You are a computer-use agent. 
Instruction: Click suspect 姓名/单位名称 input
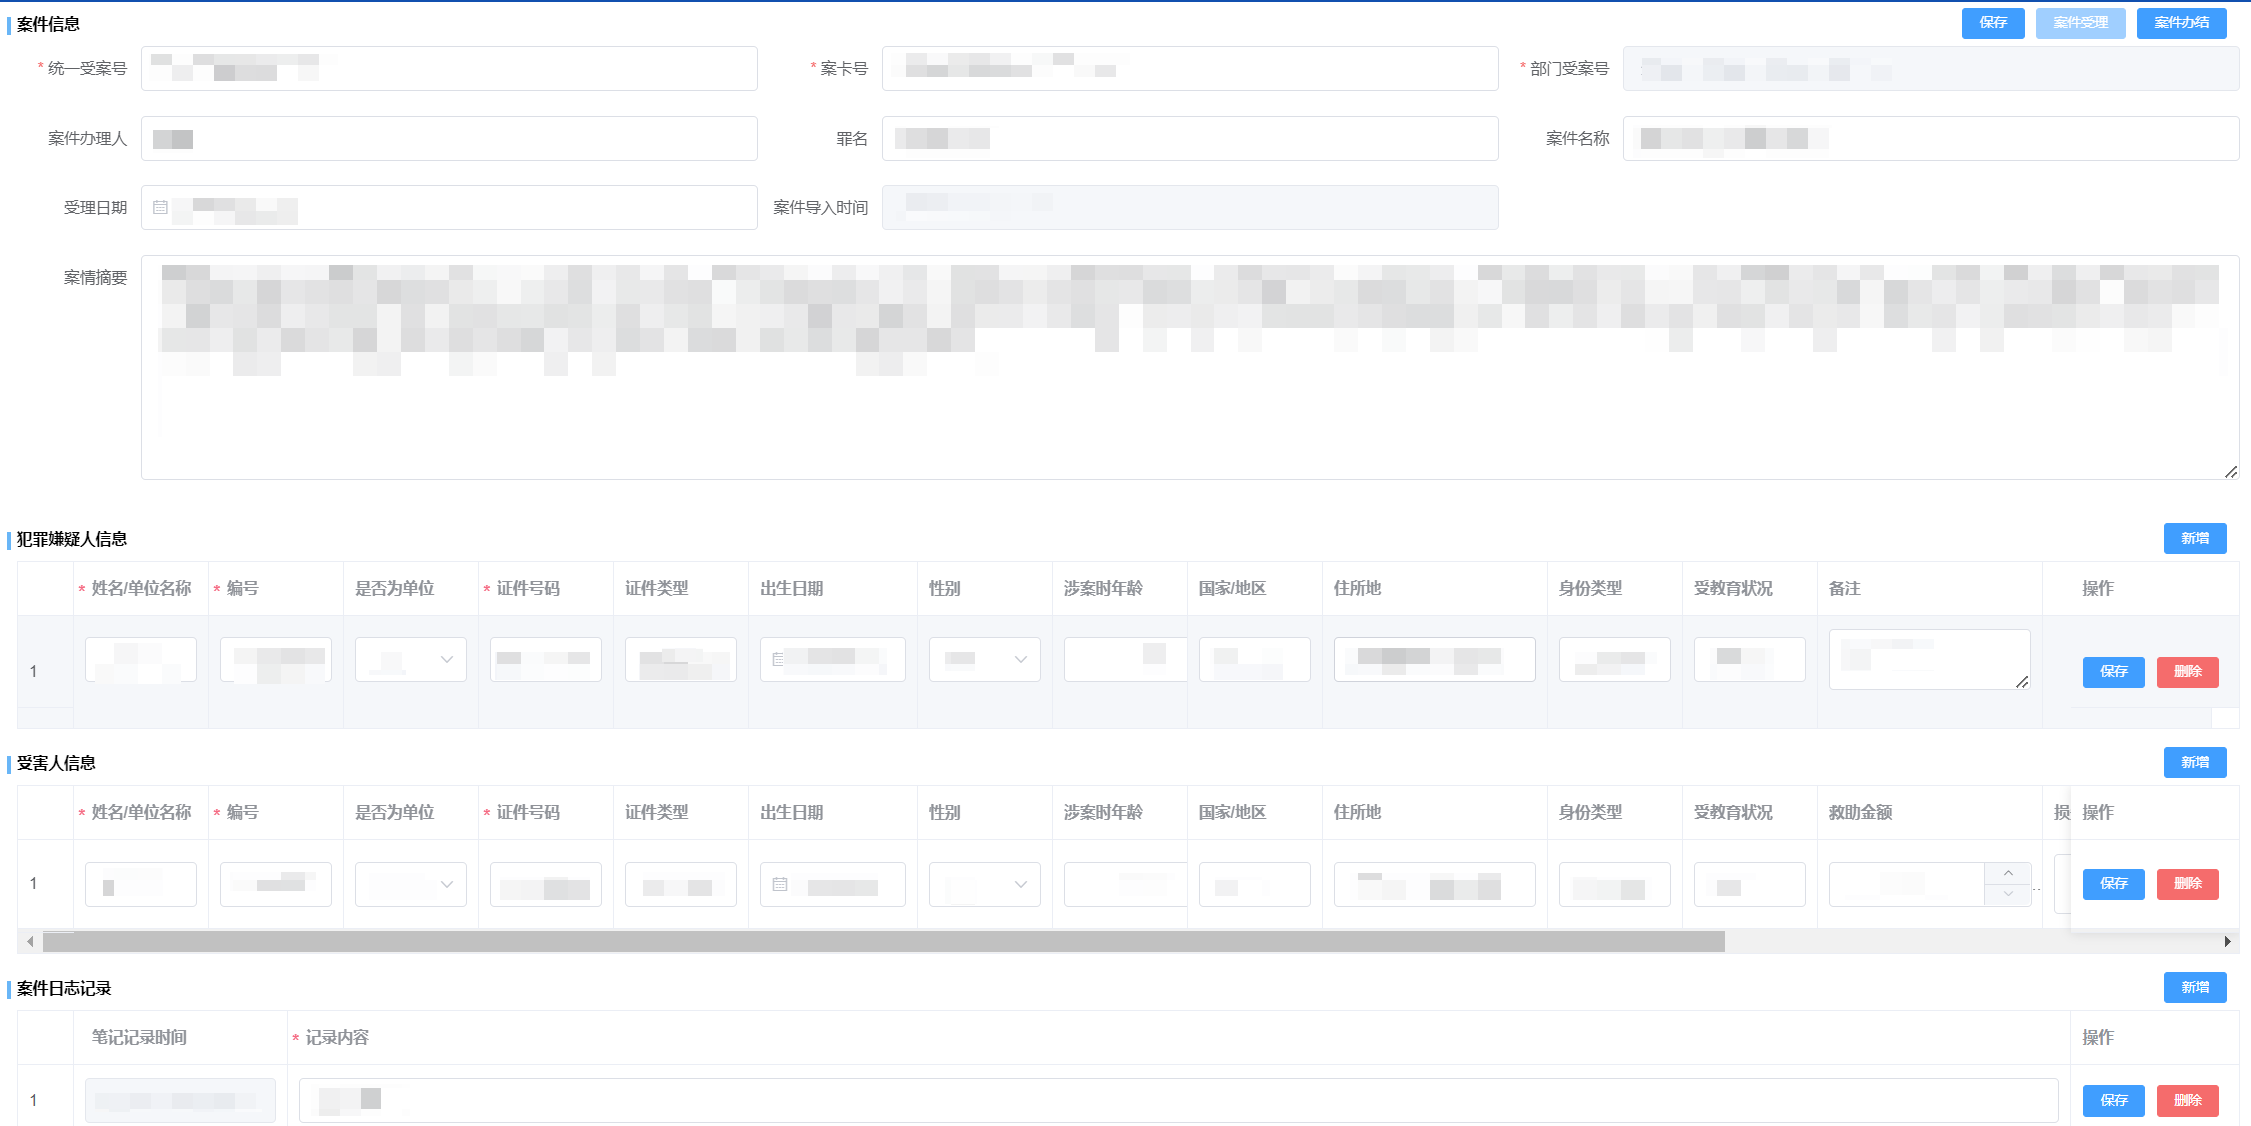coord(141,659)
